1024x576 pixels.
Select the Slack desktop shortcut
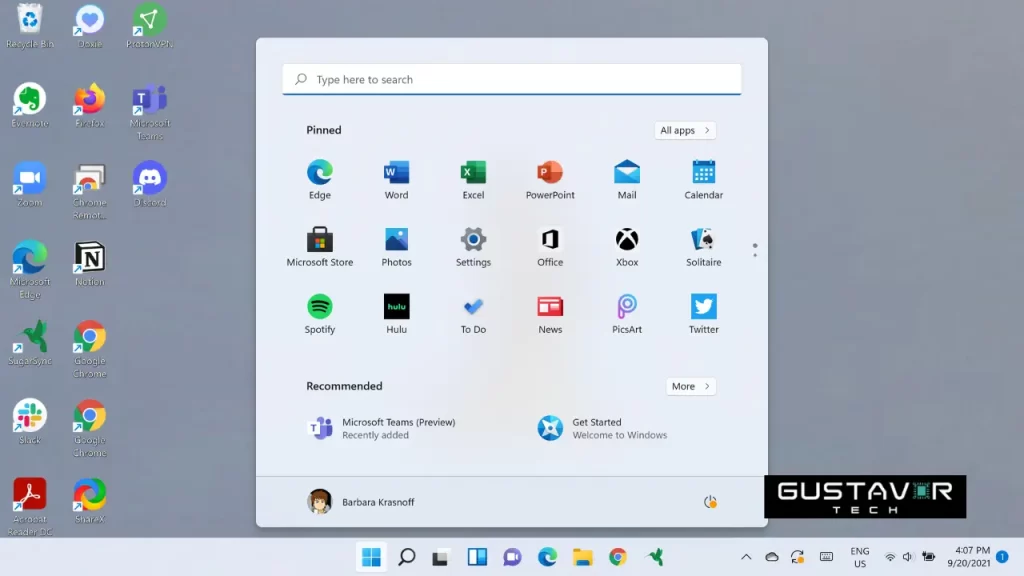(29, 422)
